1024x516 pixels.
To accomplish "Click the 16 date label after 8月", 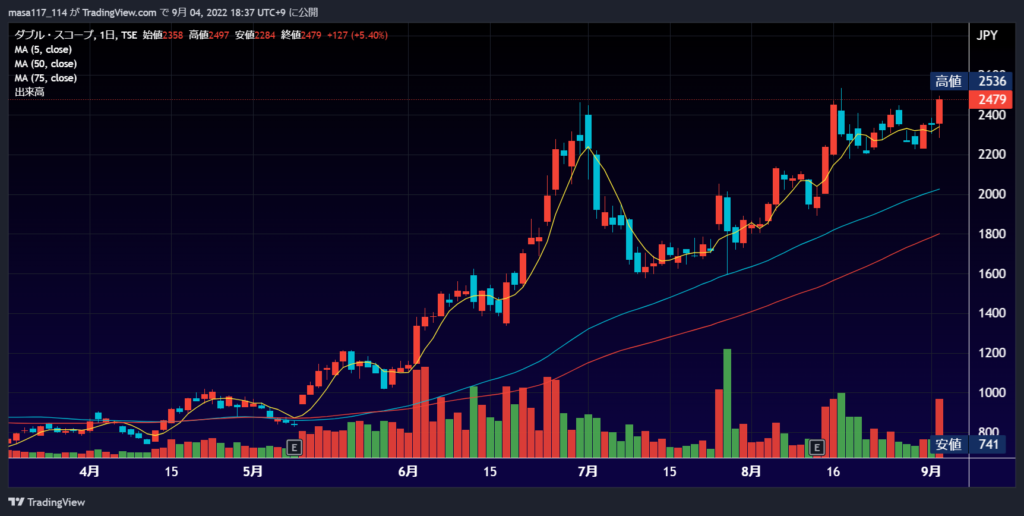I will tap(833, 472).
